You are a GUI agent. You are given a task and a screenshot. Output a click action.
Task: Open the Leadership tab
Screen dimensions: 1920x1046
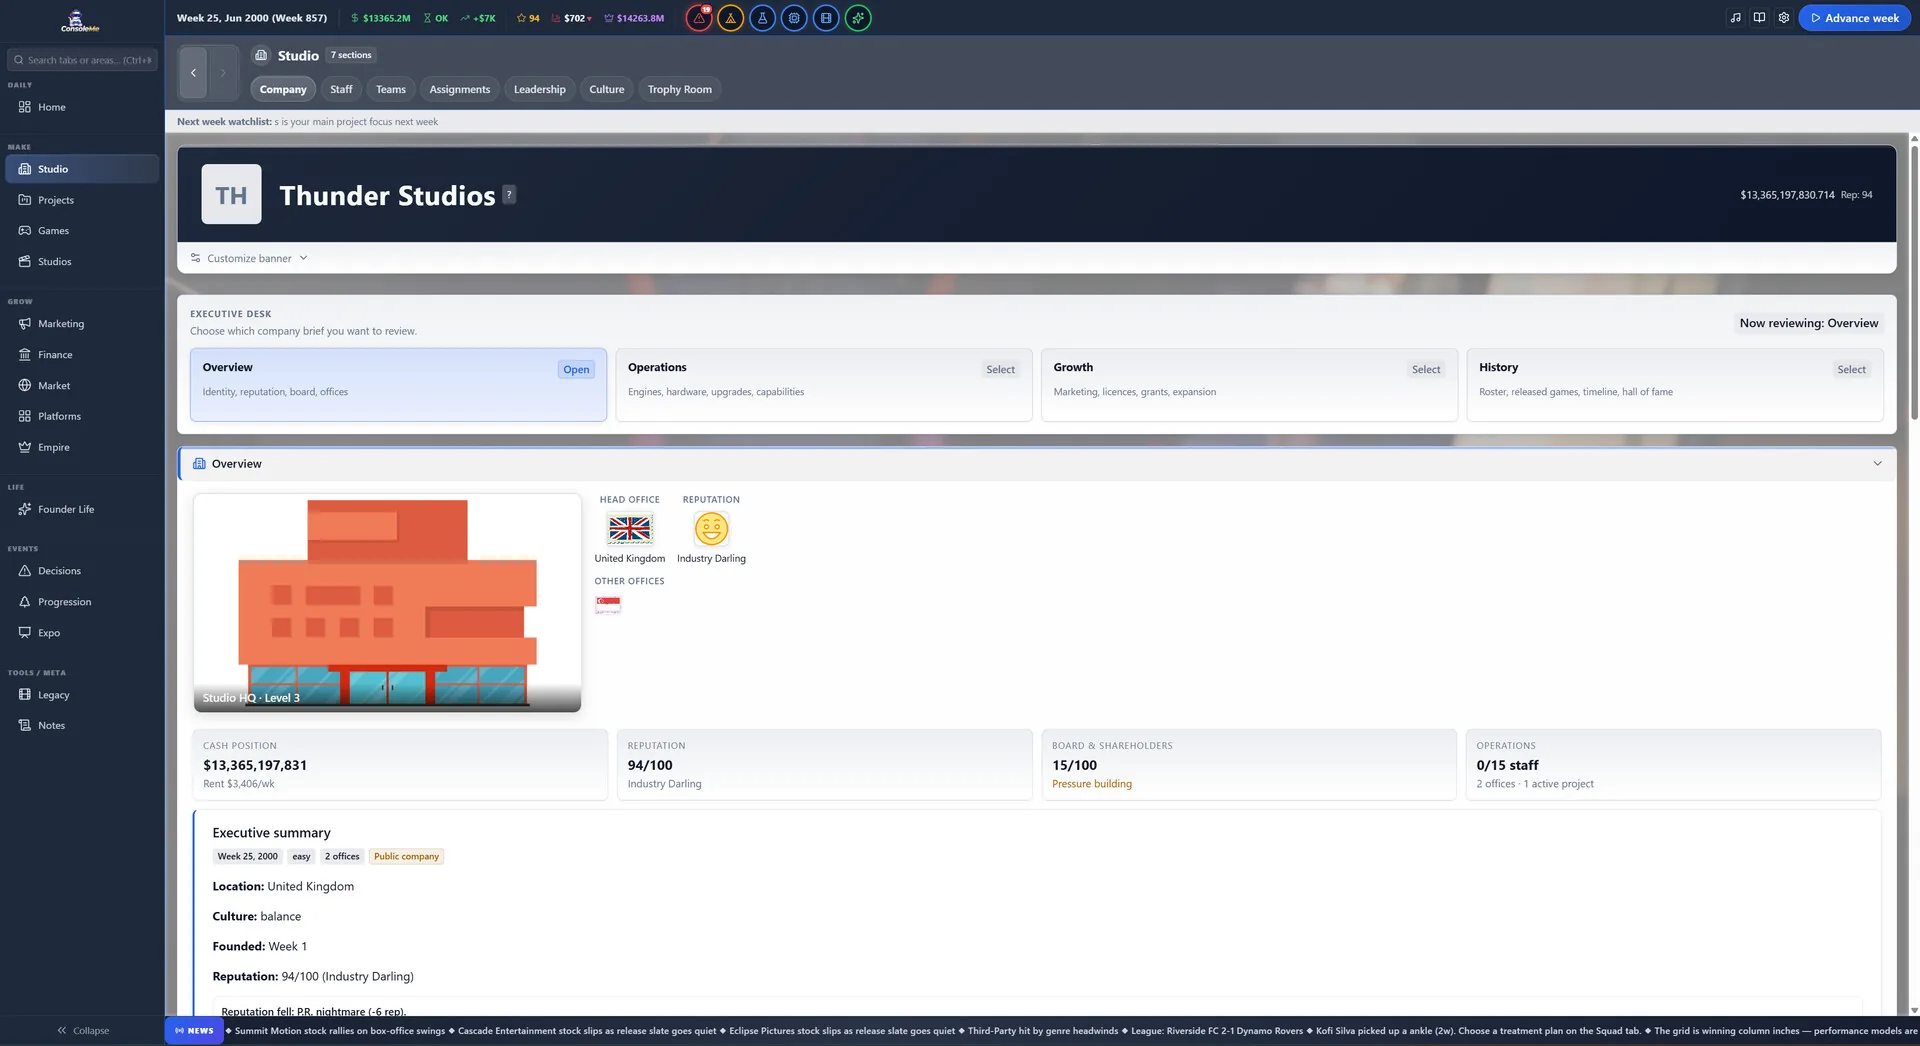[540, 89]
